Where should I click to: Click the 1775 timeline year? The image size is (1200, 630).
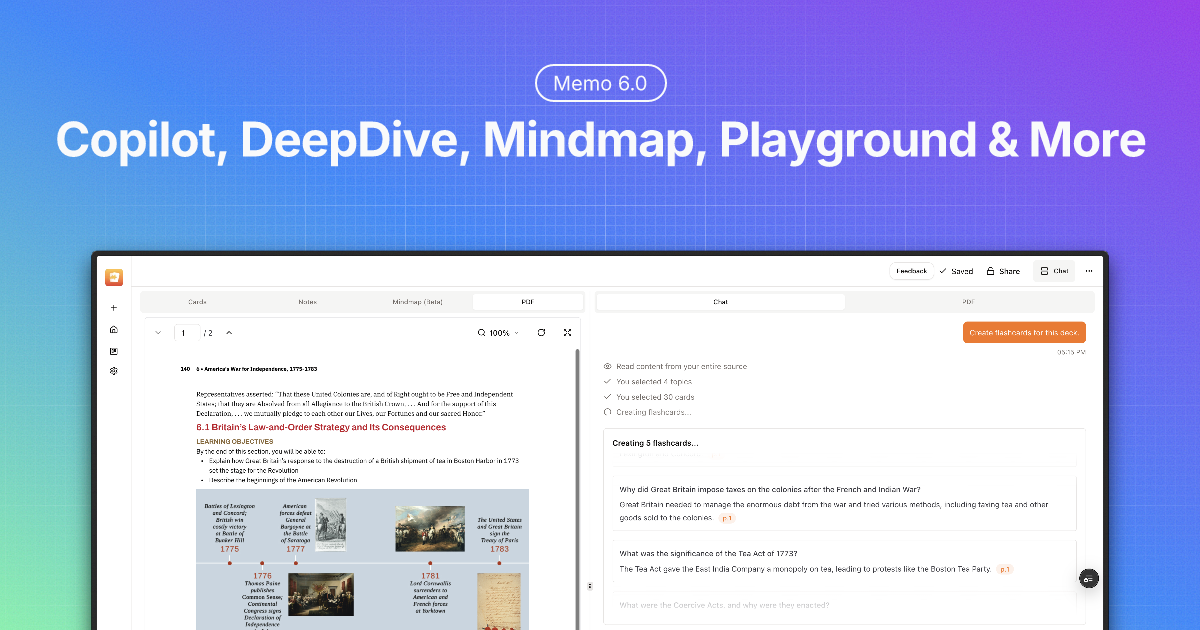229,549
